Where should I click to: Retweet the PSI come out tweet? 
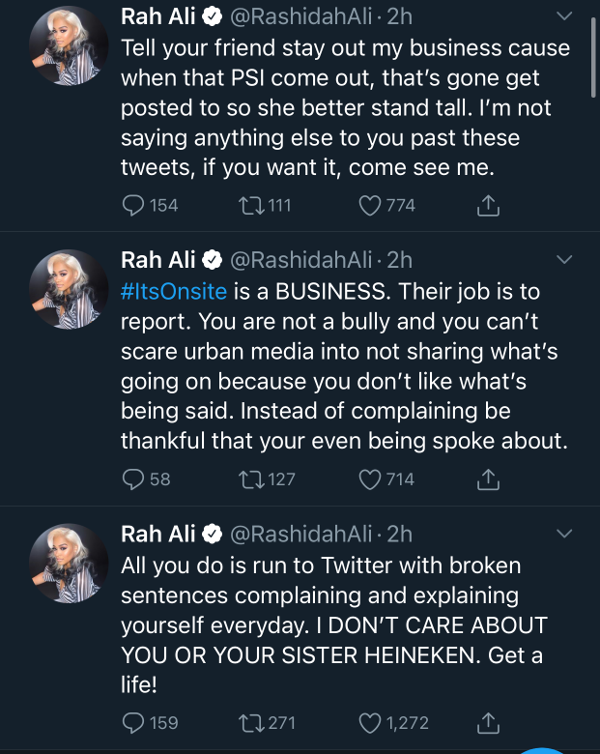[249, 205]
